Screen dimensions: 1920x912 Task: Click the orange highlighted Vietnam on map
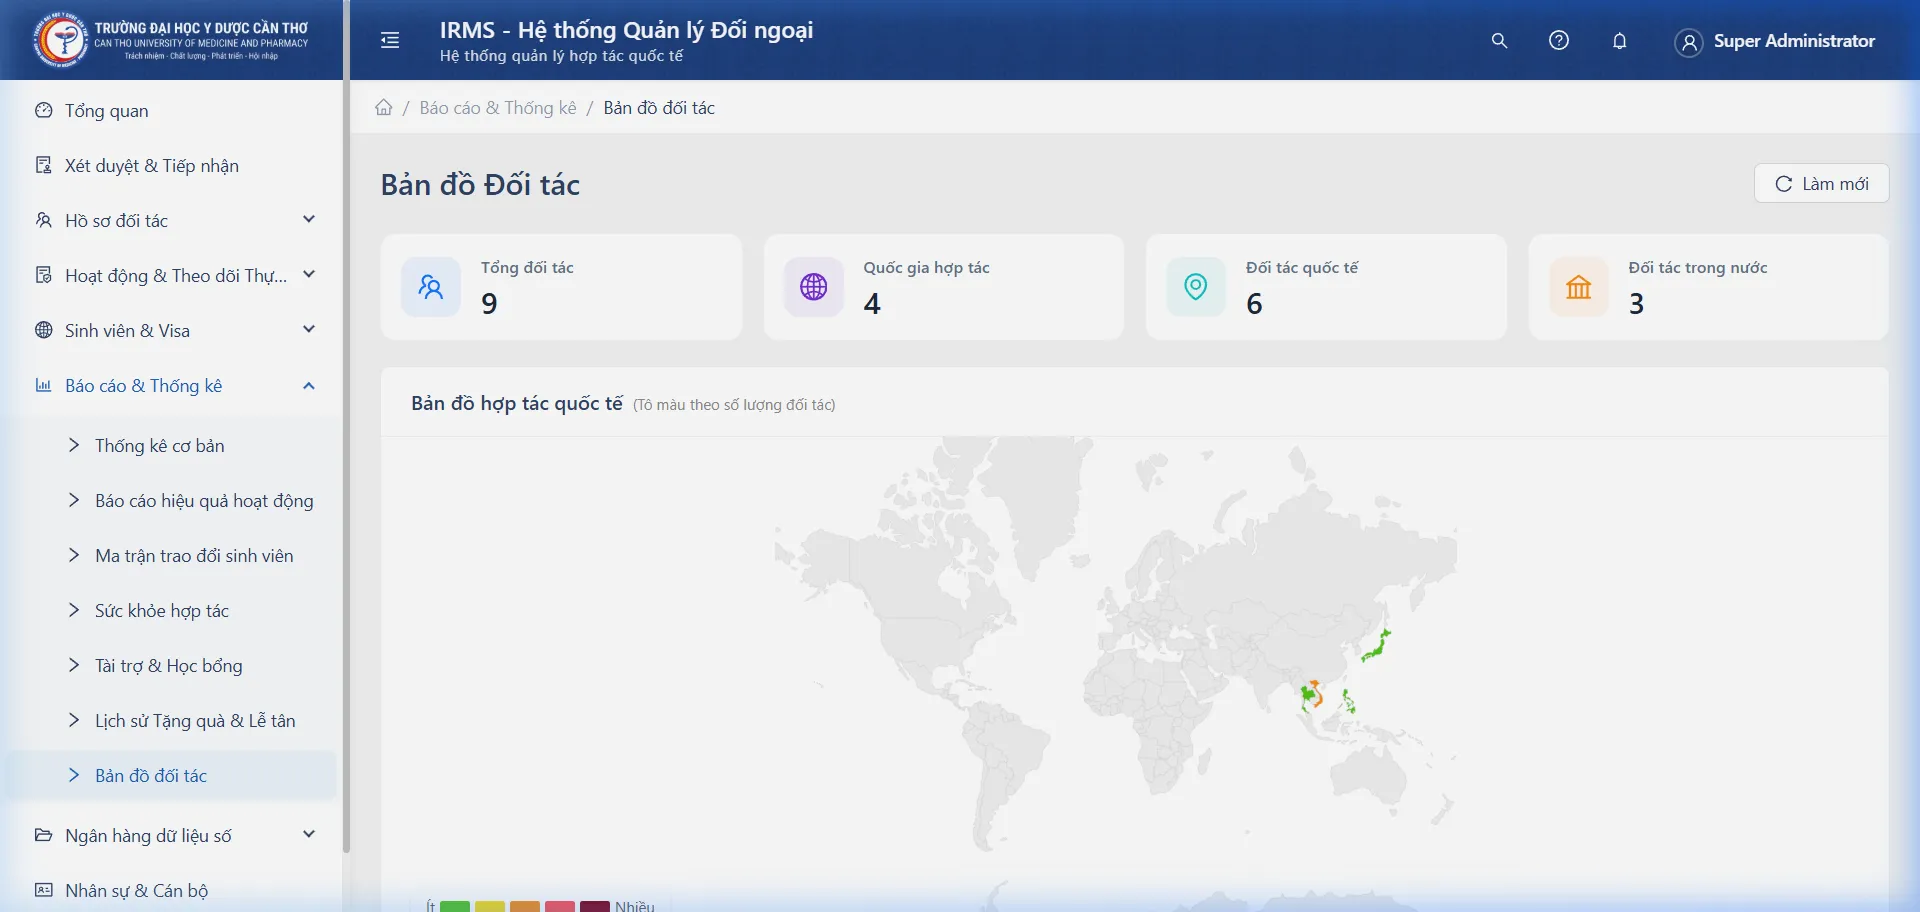(x=1316, y=693)
